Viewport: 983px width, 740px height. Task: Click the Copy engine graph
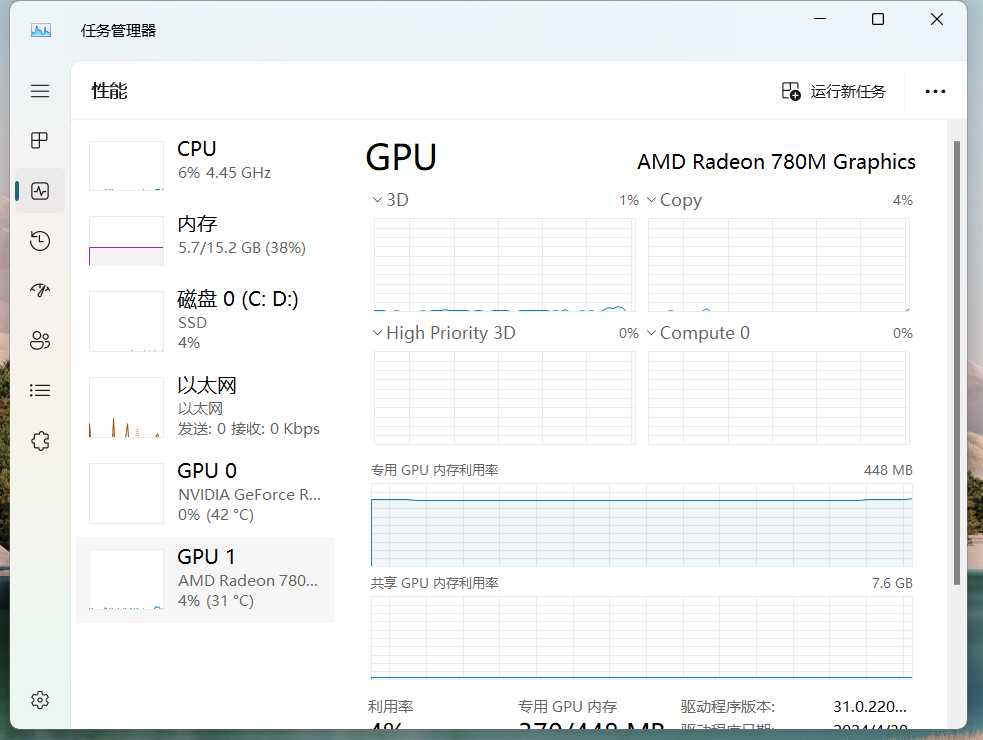[x=779, y=265]
